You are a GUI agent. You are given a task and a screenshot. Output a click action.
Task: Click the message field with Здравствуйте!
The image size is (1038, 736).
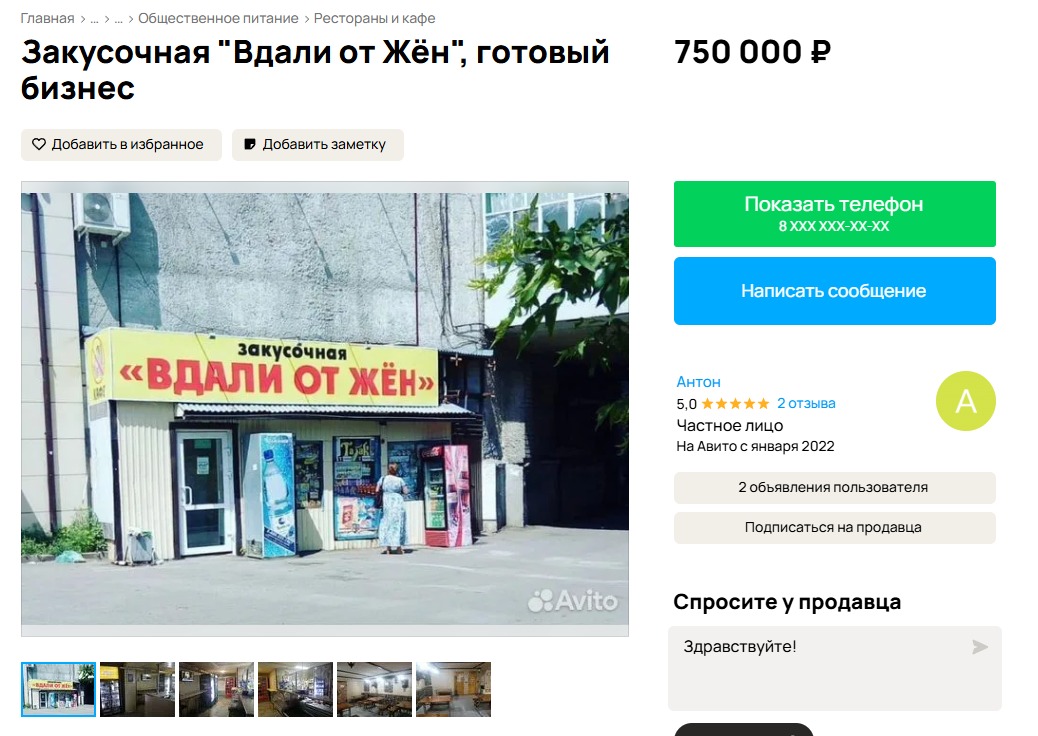tap(834, 668)
